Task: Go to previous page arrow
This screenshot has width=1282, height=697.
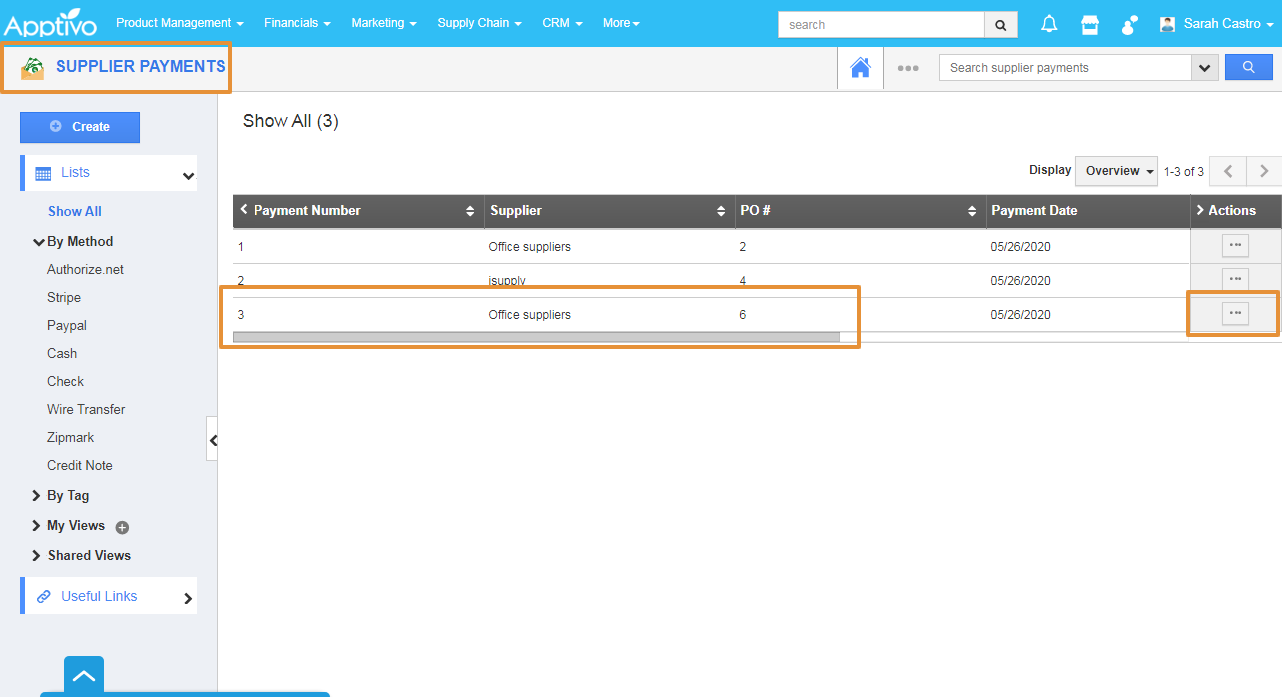Action: pyautogui.click(x=1228, y=171)
